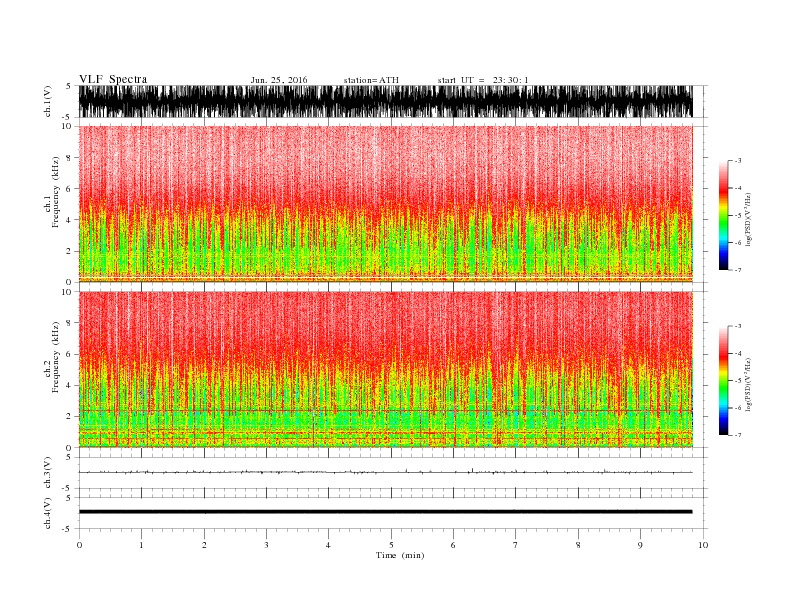Click the 'Time (min)' axis label
Image resolution: width=792 pixels, height=612 pixels.
click(x=400, y=555)
